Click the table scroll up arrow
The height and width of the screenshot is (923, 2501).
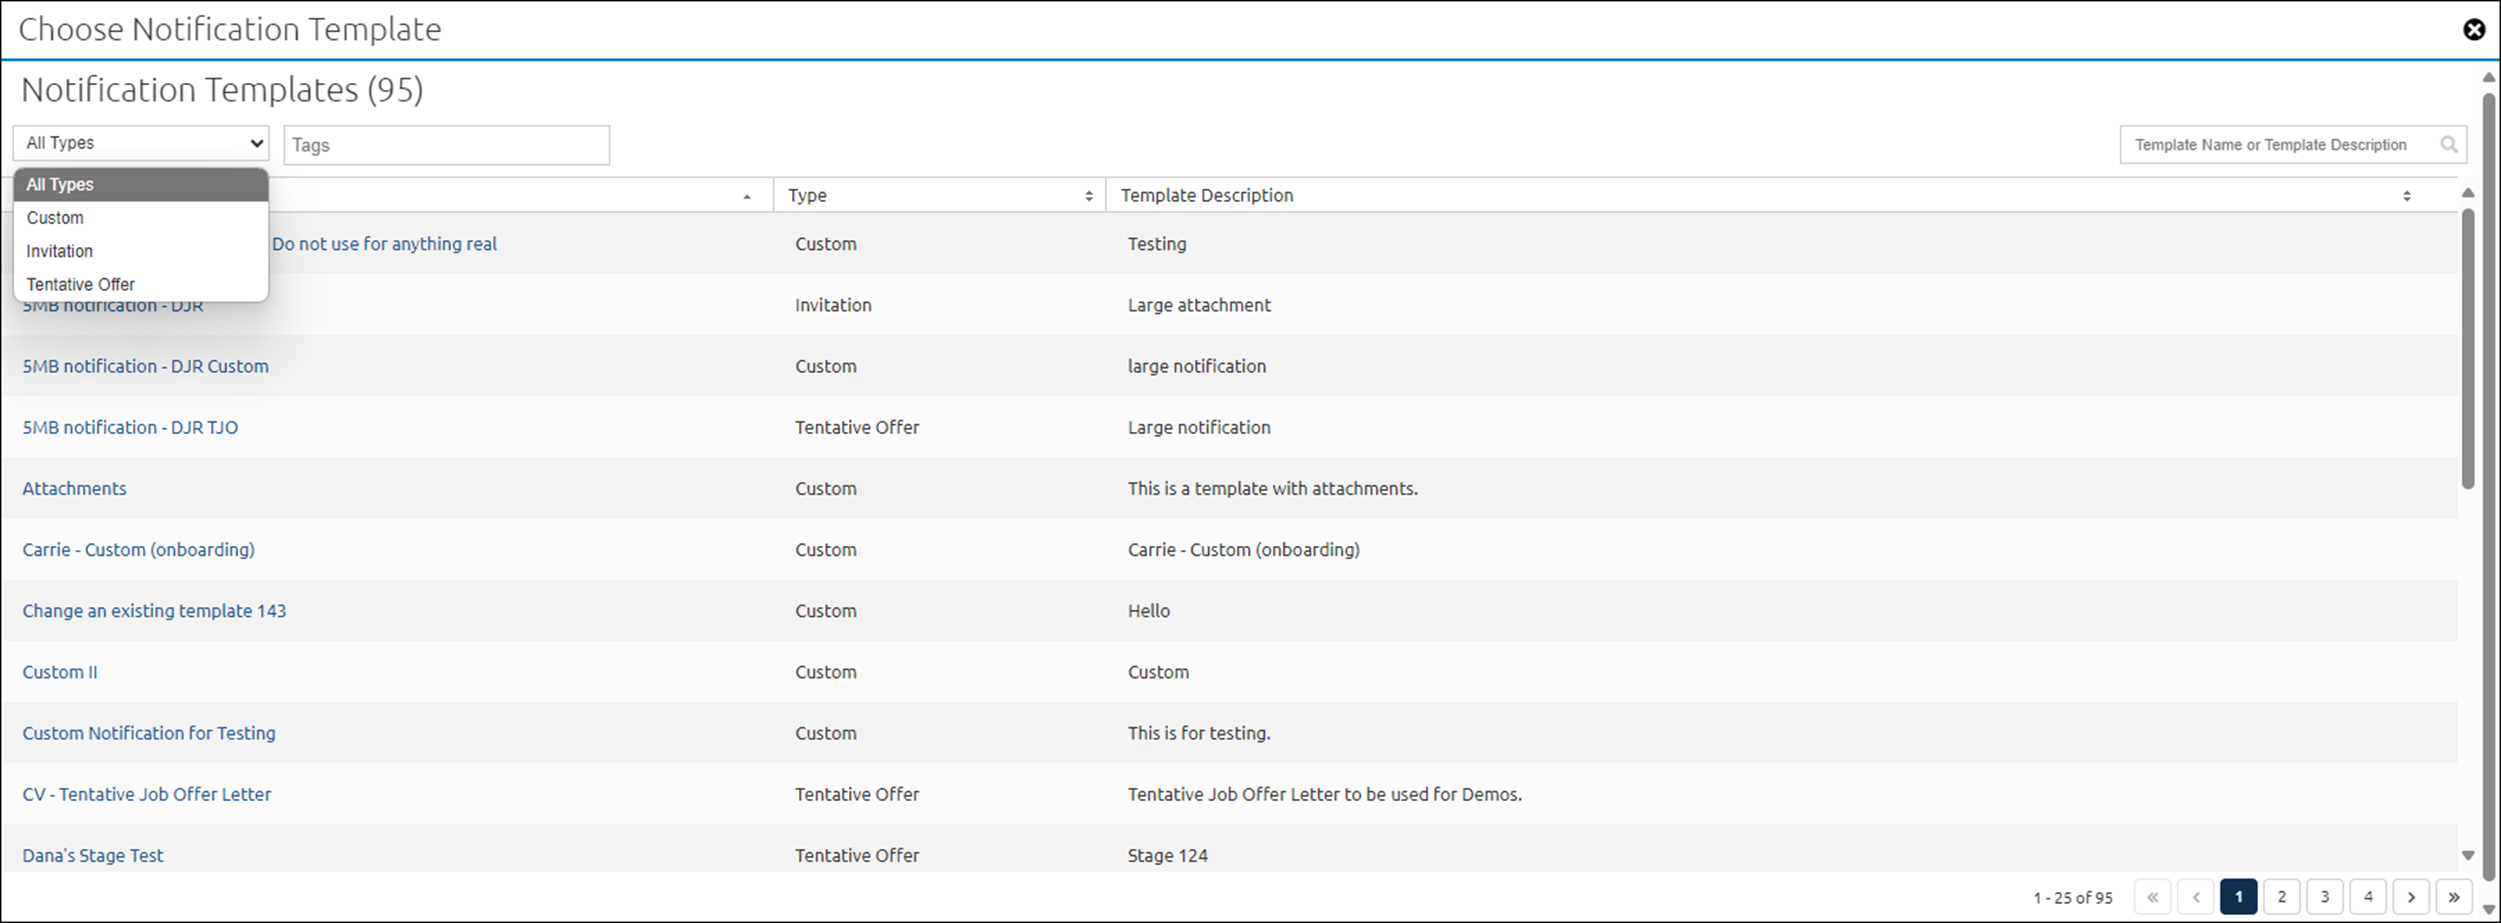(2468, 192)
